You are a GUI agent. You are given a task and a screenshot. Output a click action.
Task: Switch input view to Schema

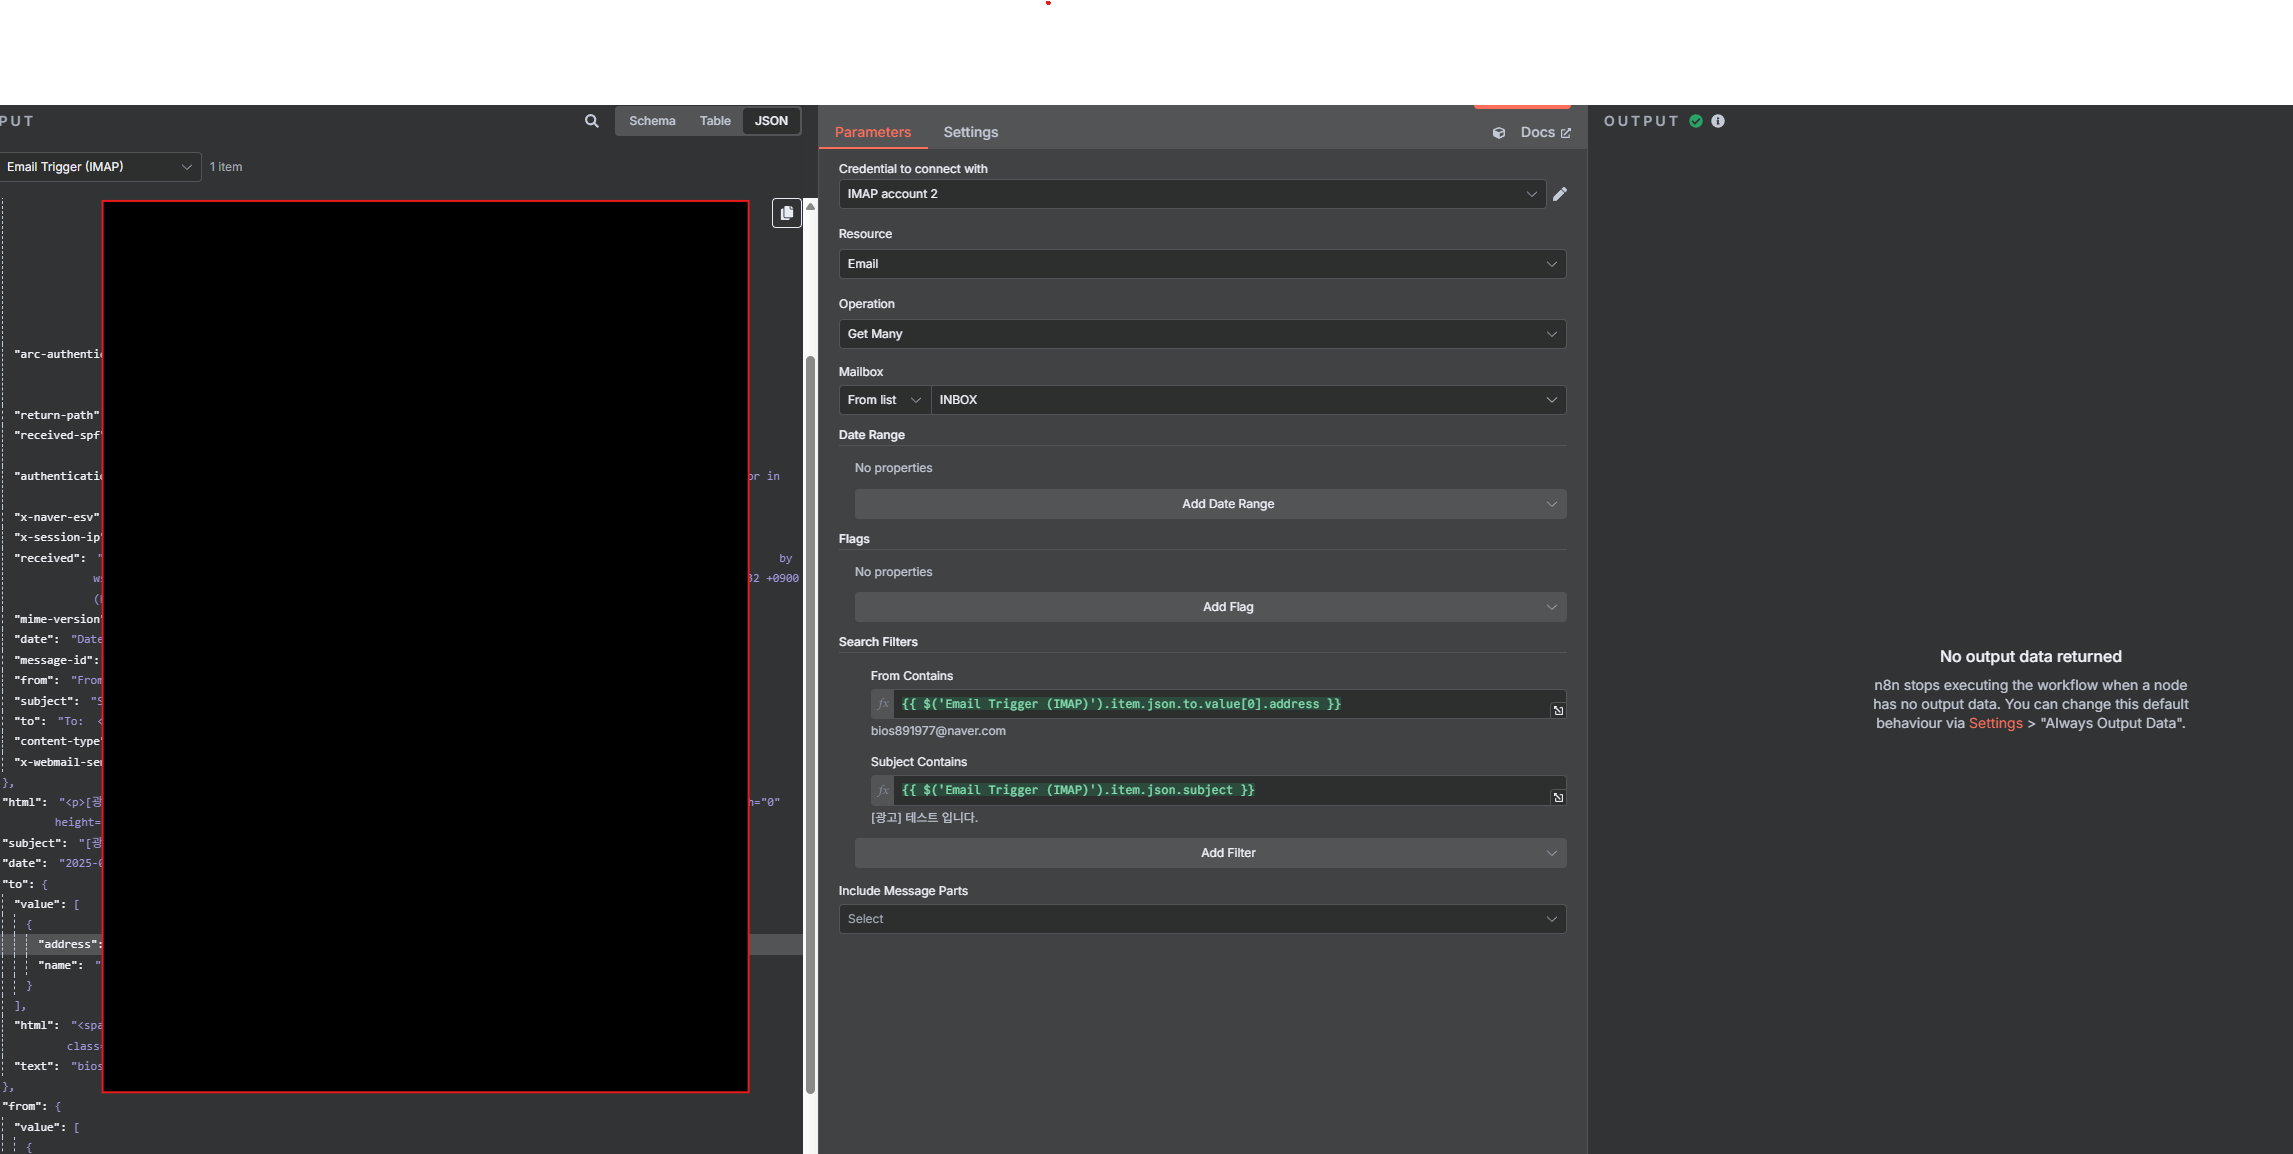click(652, 121)
